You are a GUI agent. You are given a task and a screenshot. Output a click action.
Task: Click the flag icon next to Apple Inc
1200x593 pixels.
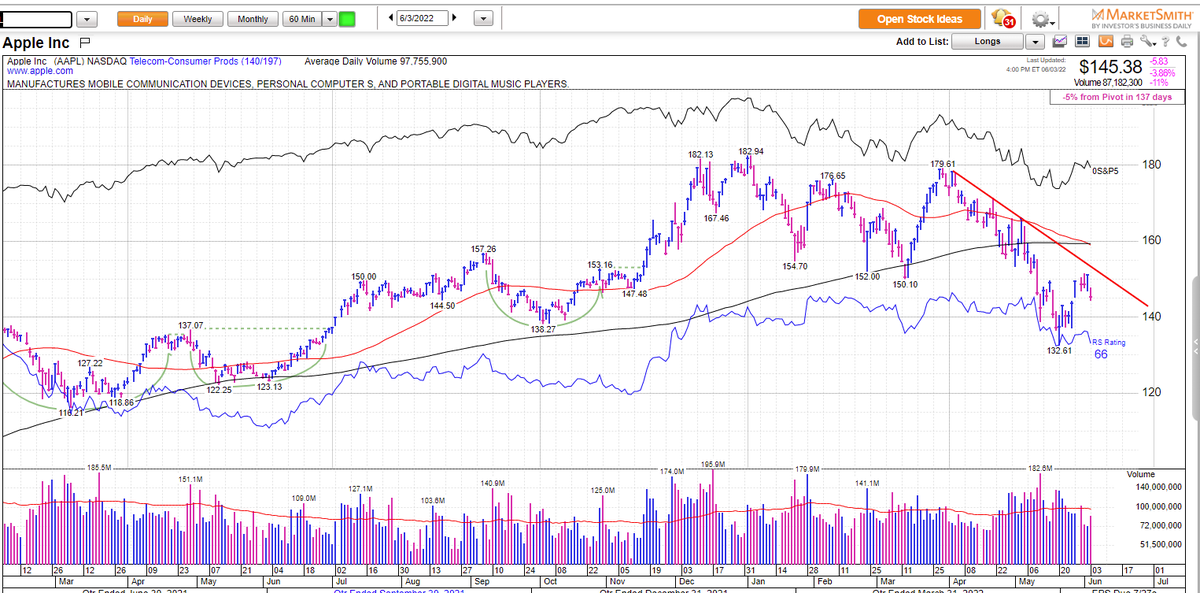coord(84,43)
